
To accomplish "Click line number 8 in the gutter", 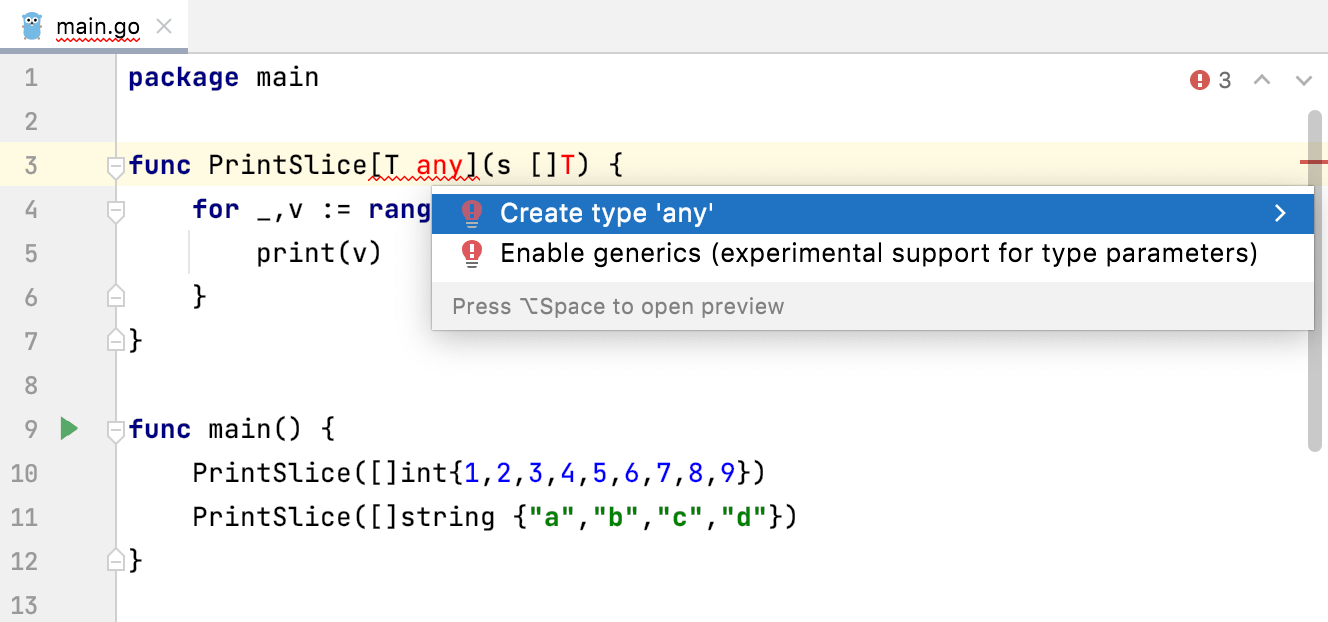I will pos(30,385).
